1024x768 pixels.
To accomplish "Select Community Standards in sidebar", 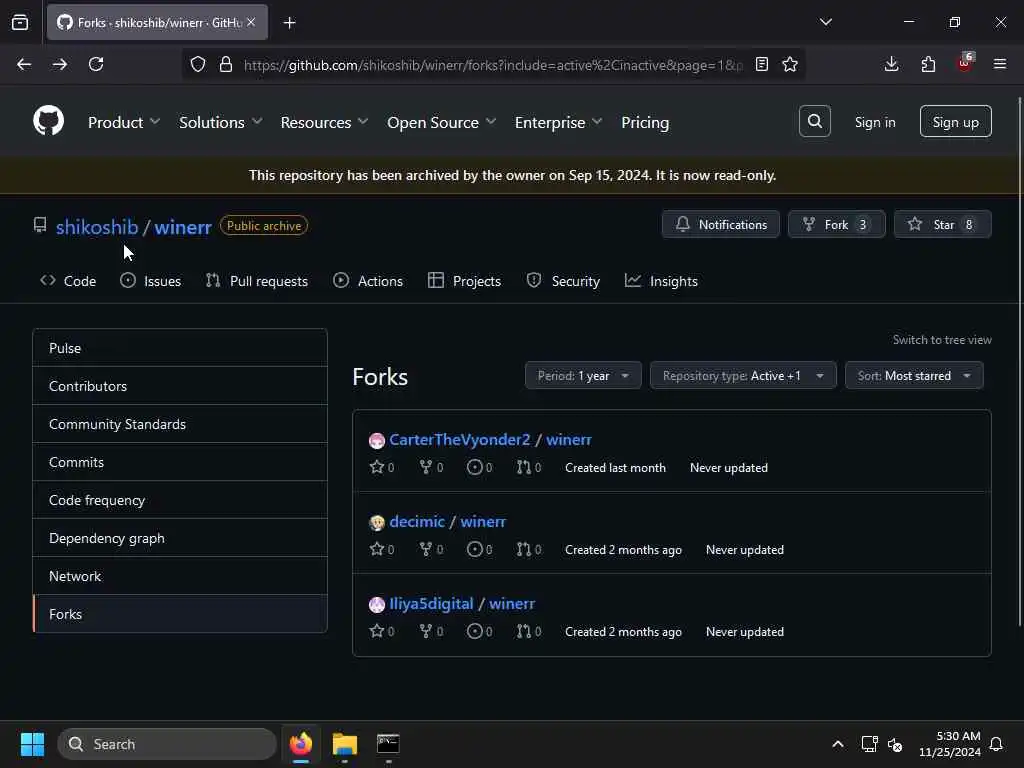I will point(180,424).
